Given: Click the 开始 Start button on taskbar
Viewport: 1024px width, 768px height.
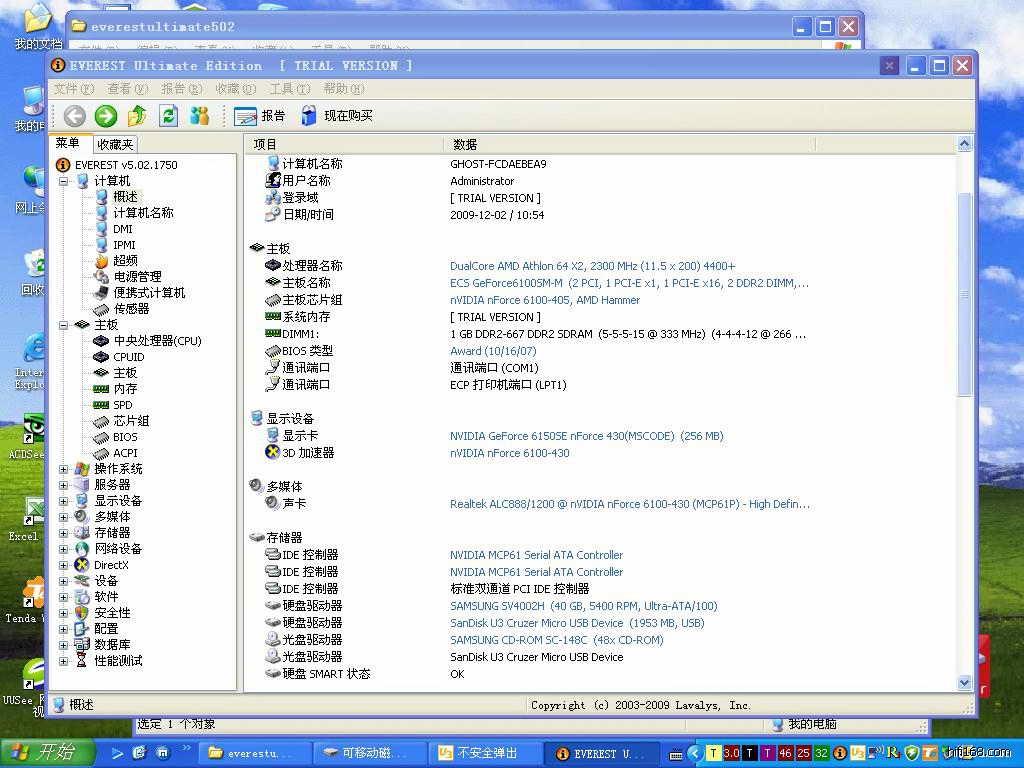Looking at the screenshot, I should tap(45, 753).
